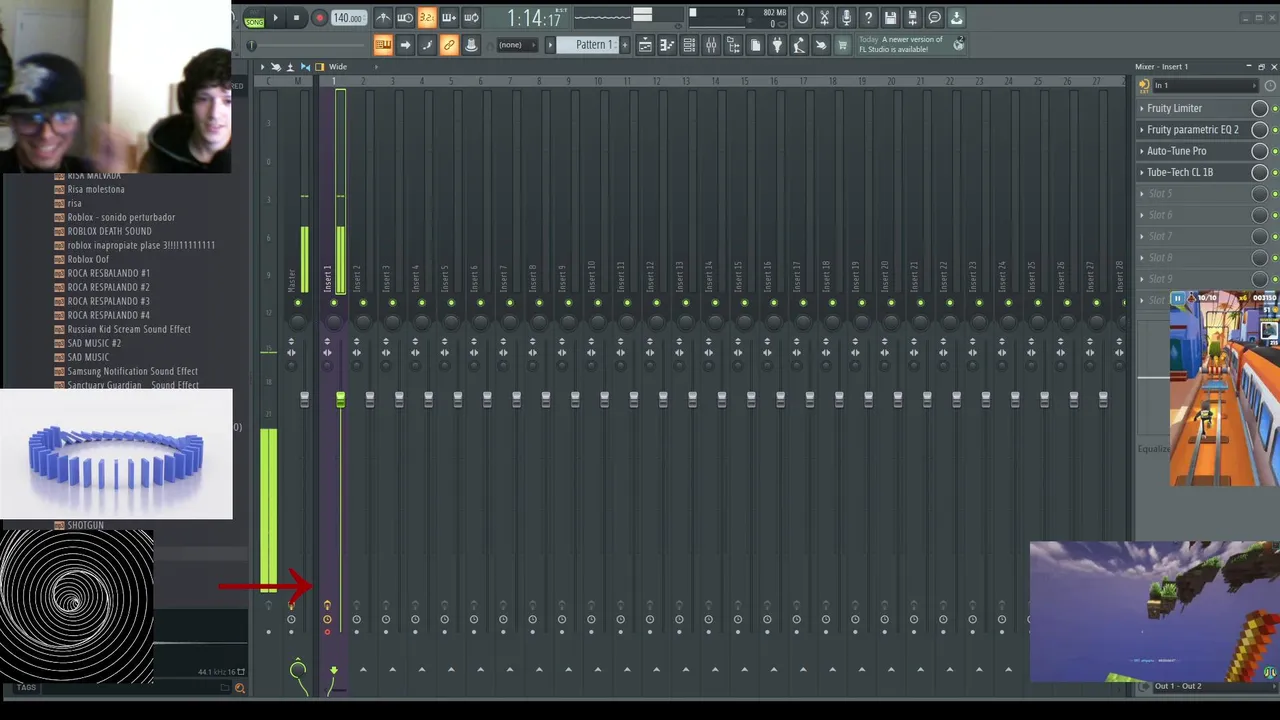Click the render/export audio icon
Viewport: 1280px width, 720px height.
[912, 18]
